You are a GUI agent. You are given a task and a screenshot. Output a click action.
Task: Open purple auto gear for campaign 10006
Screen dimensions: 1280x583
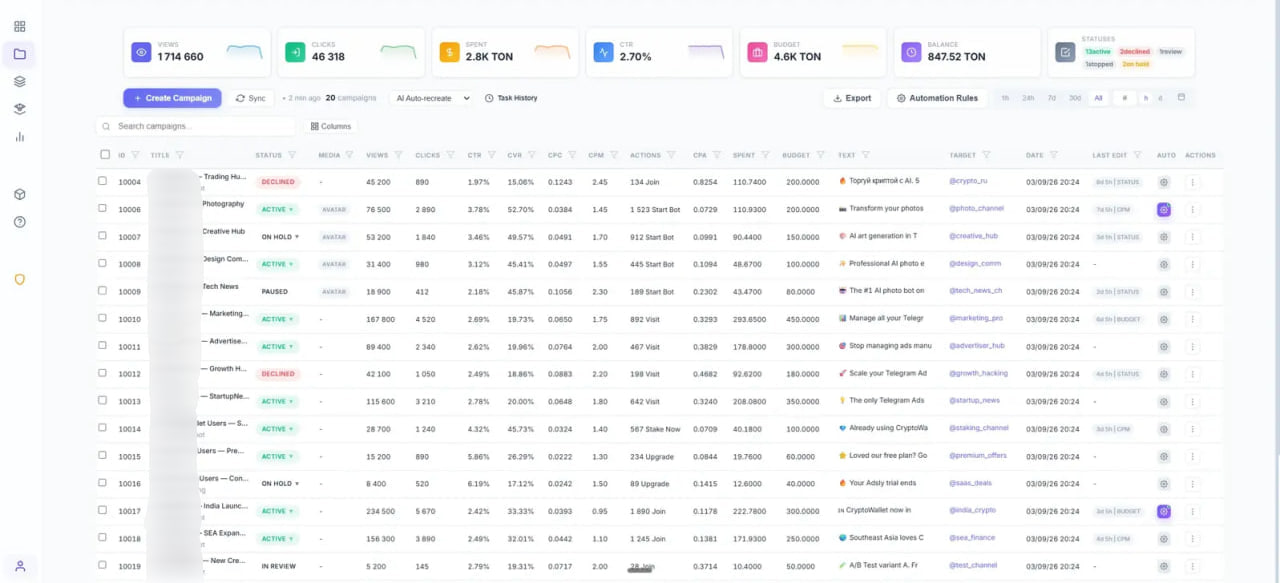tap(1164, 210)
